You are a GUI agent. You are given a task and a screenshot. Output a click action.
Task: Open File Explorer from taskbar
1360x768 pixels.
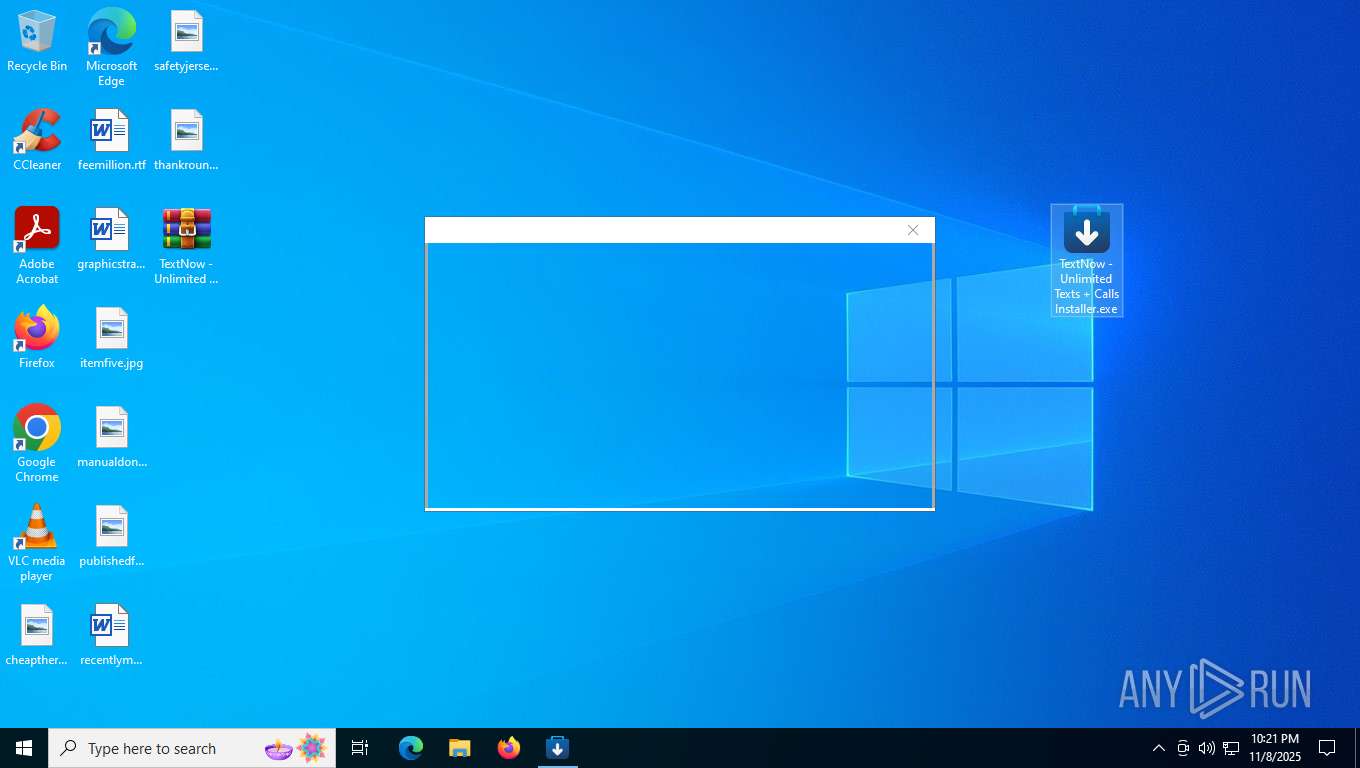tap(459, 748)
